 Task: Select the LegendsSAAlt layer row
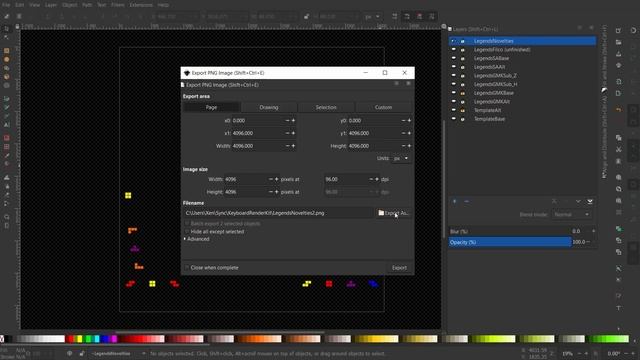click(x=522, y=67)
